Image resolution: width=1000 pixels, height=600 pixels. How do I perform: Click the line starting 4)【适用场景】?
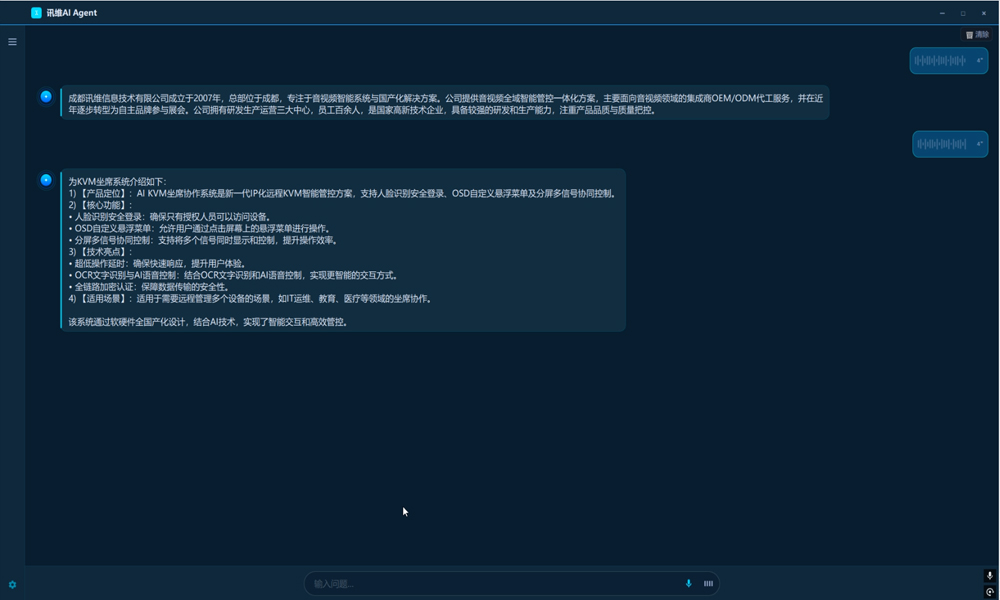coord(251,298)
